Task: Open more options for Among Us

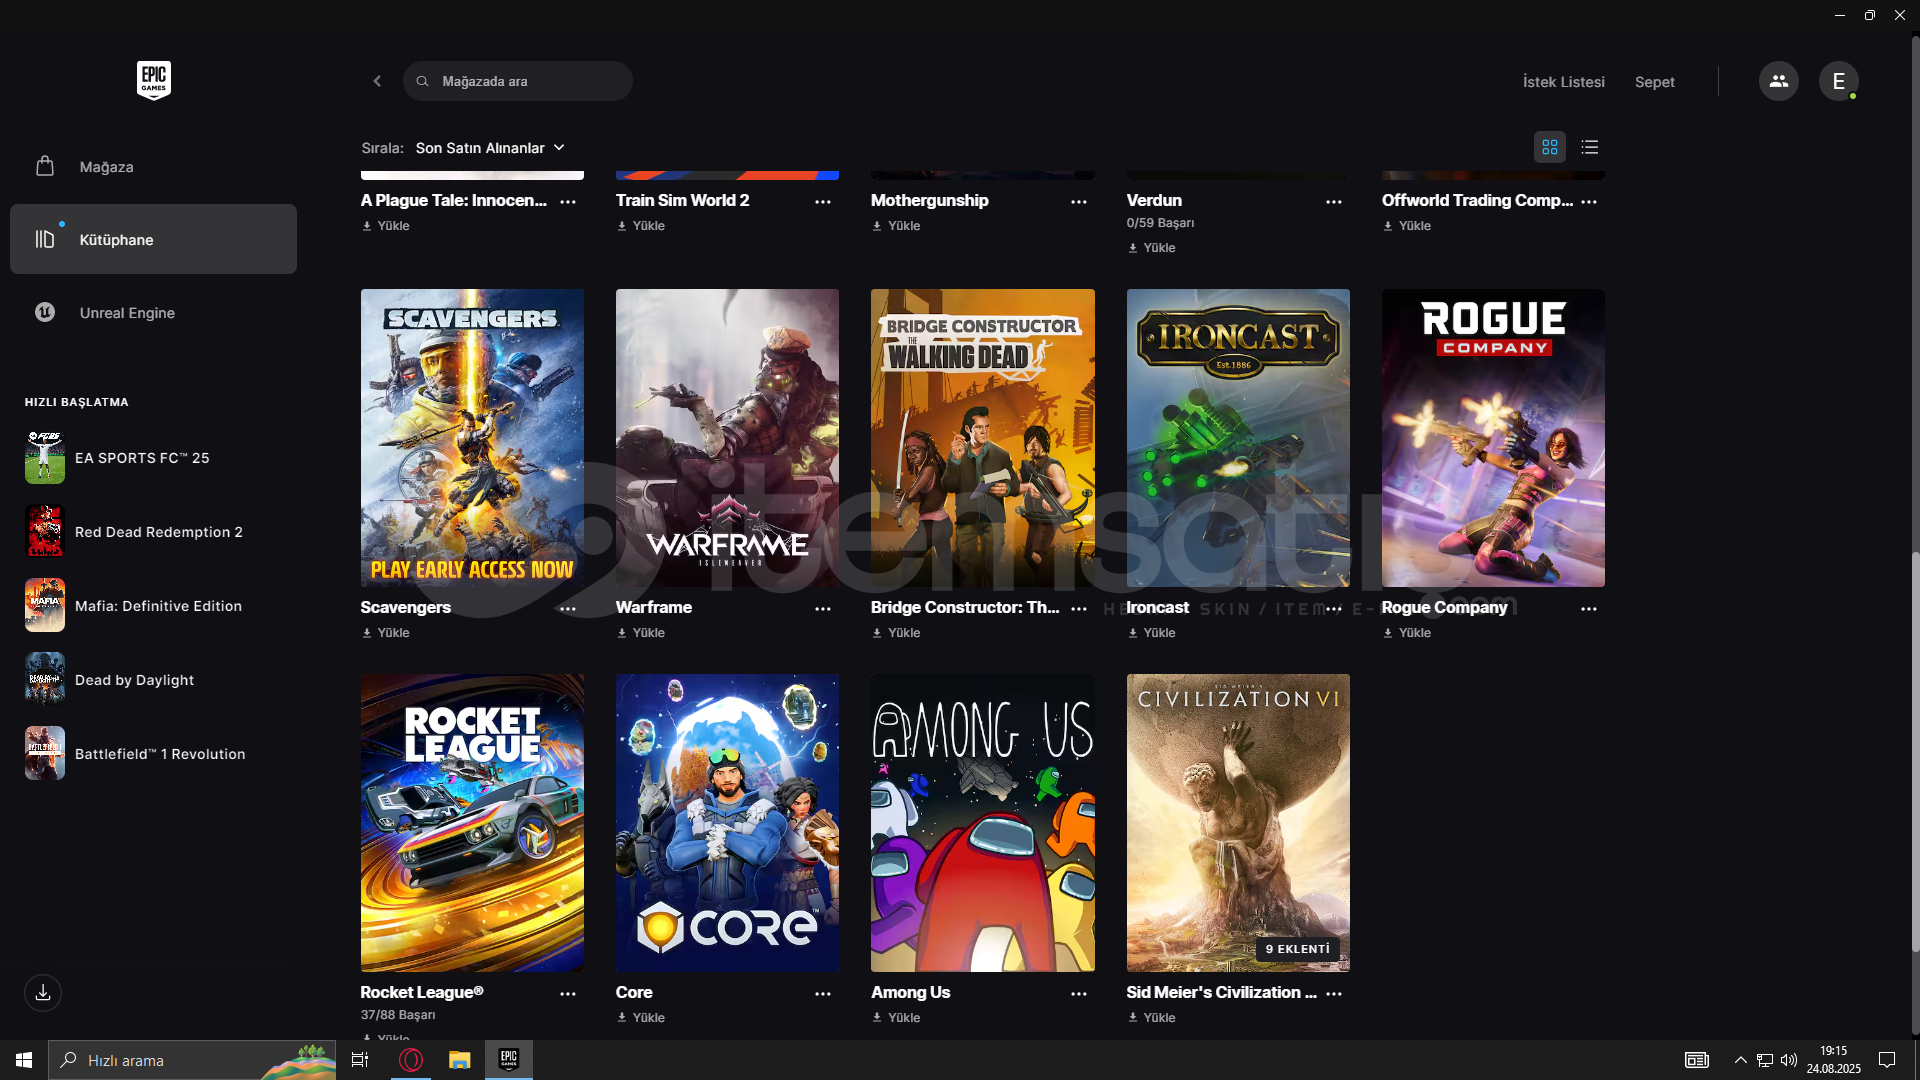Action: pos(1079,994)
